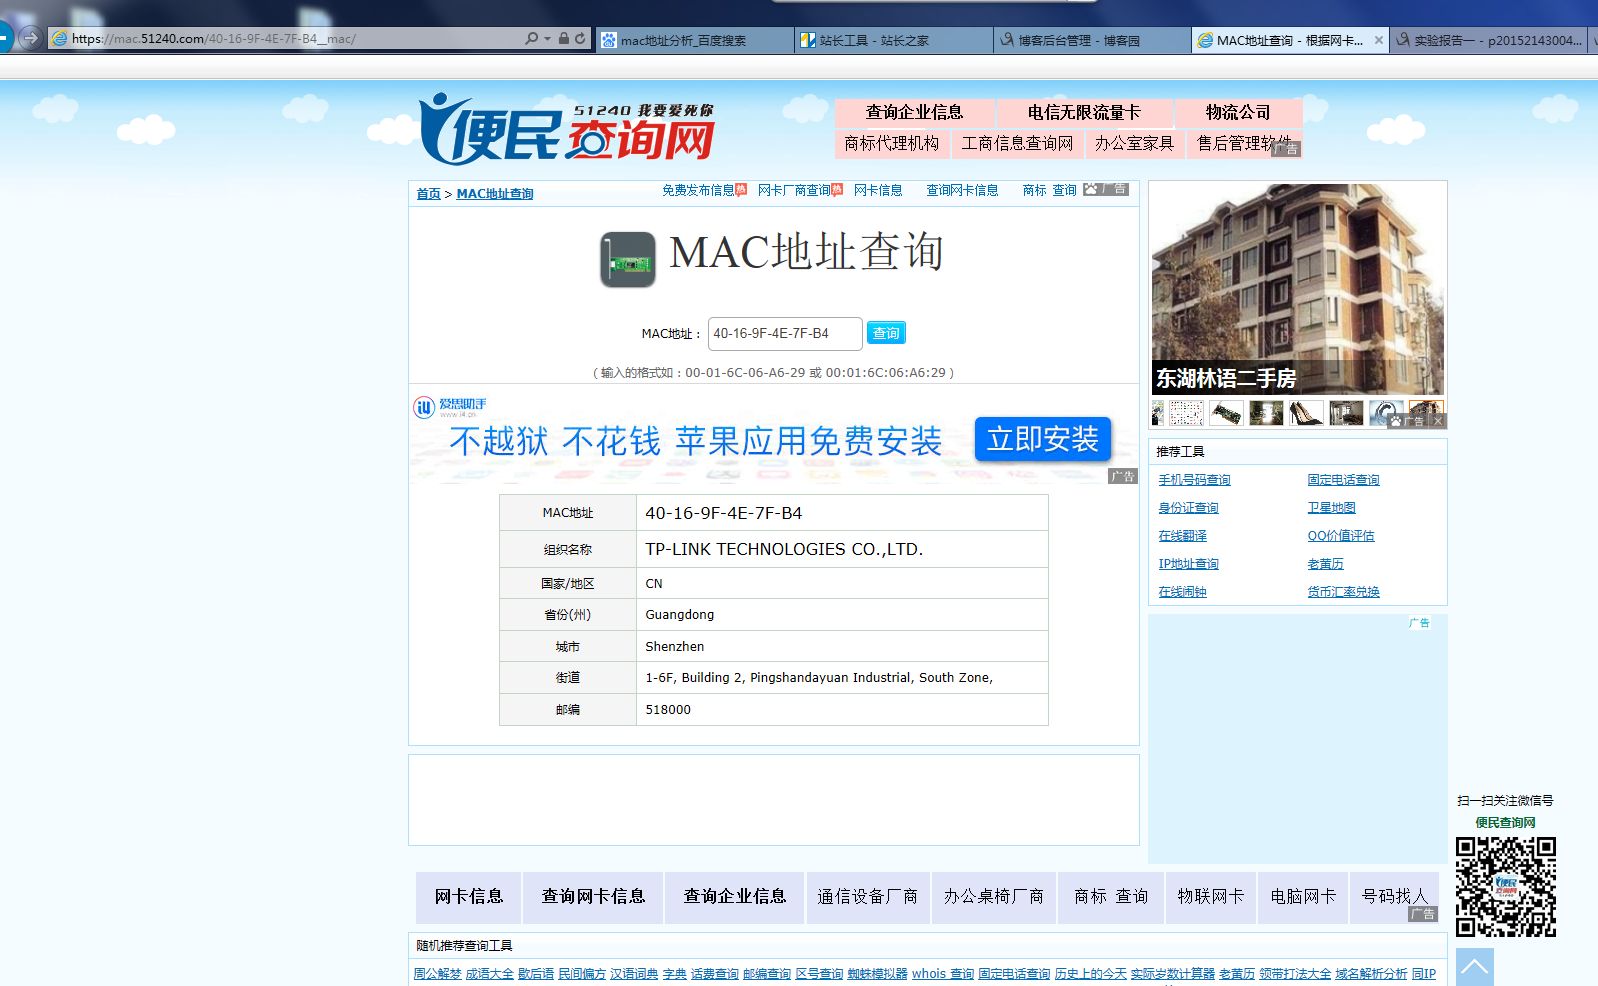Click the 518000 postal code cell
The height and width of the screenshot is (986, 1598).
pyautogui.click(x=842, y=709)
